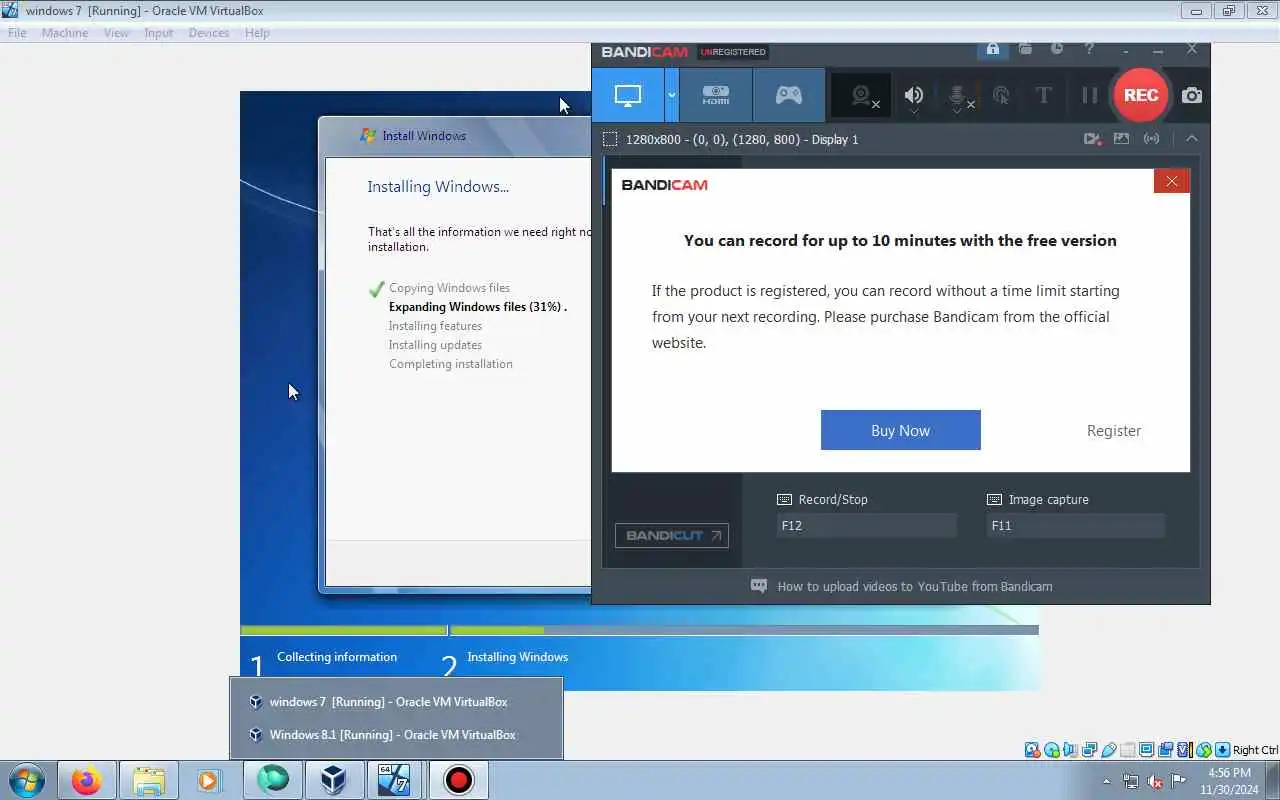The width and height of the screenshot is (1280, 800).
Task: Click VirtualBox USB status icon
Action: [1108, 750]
